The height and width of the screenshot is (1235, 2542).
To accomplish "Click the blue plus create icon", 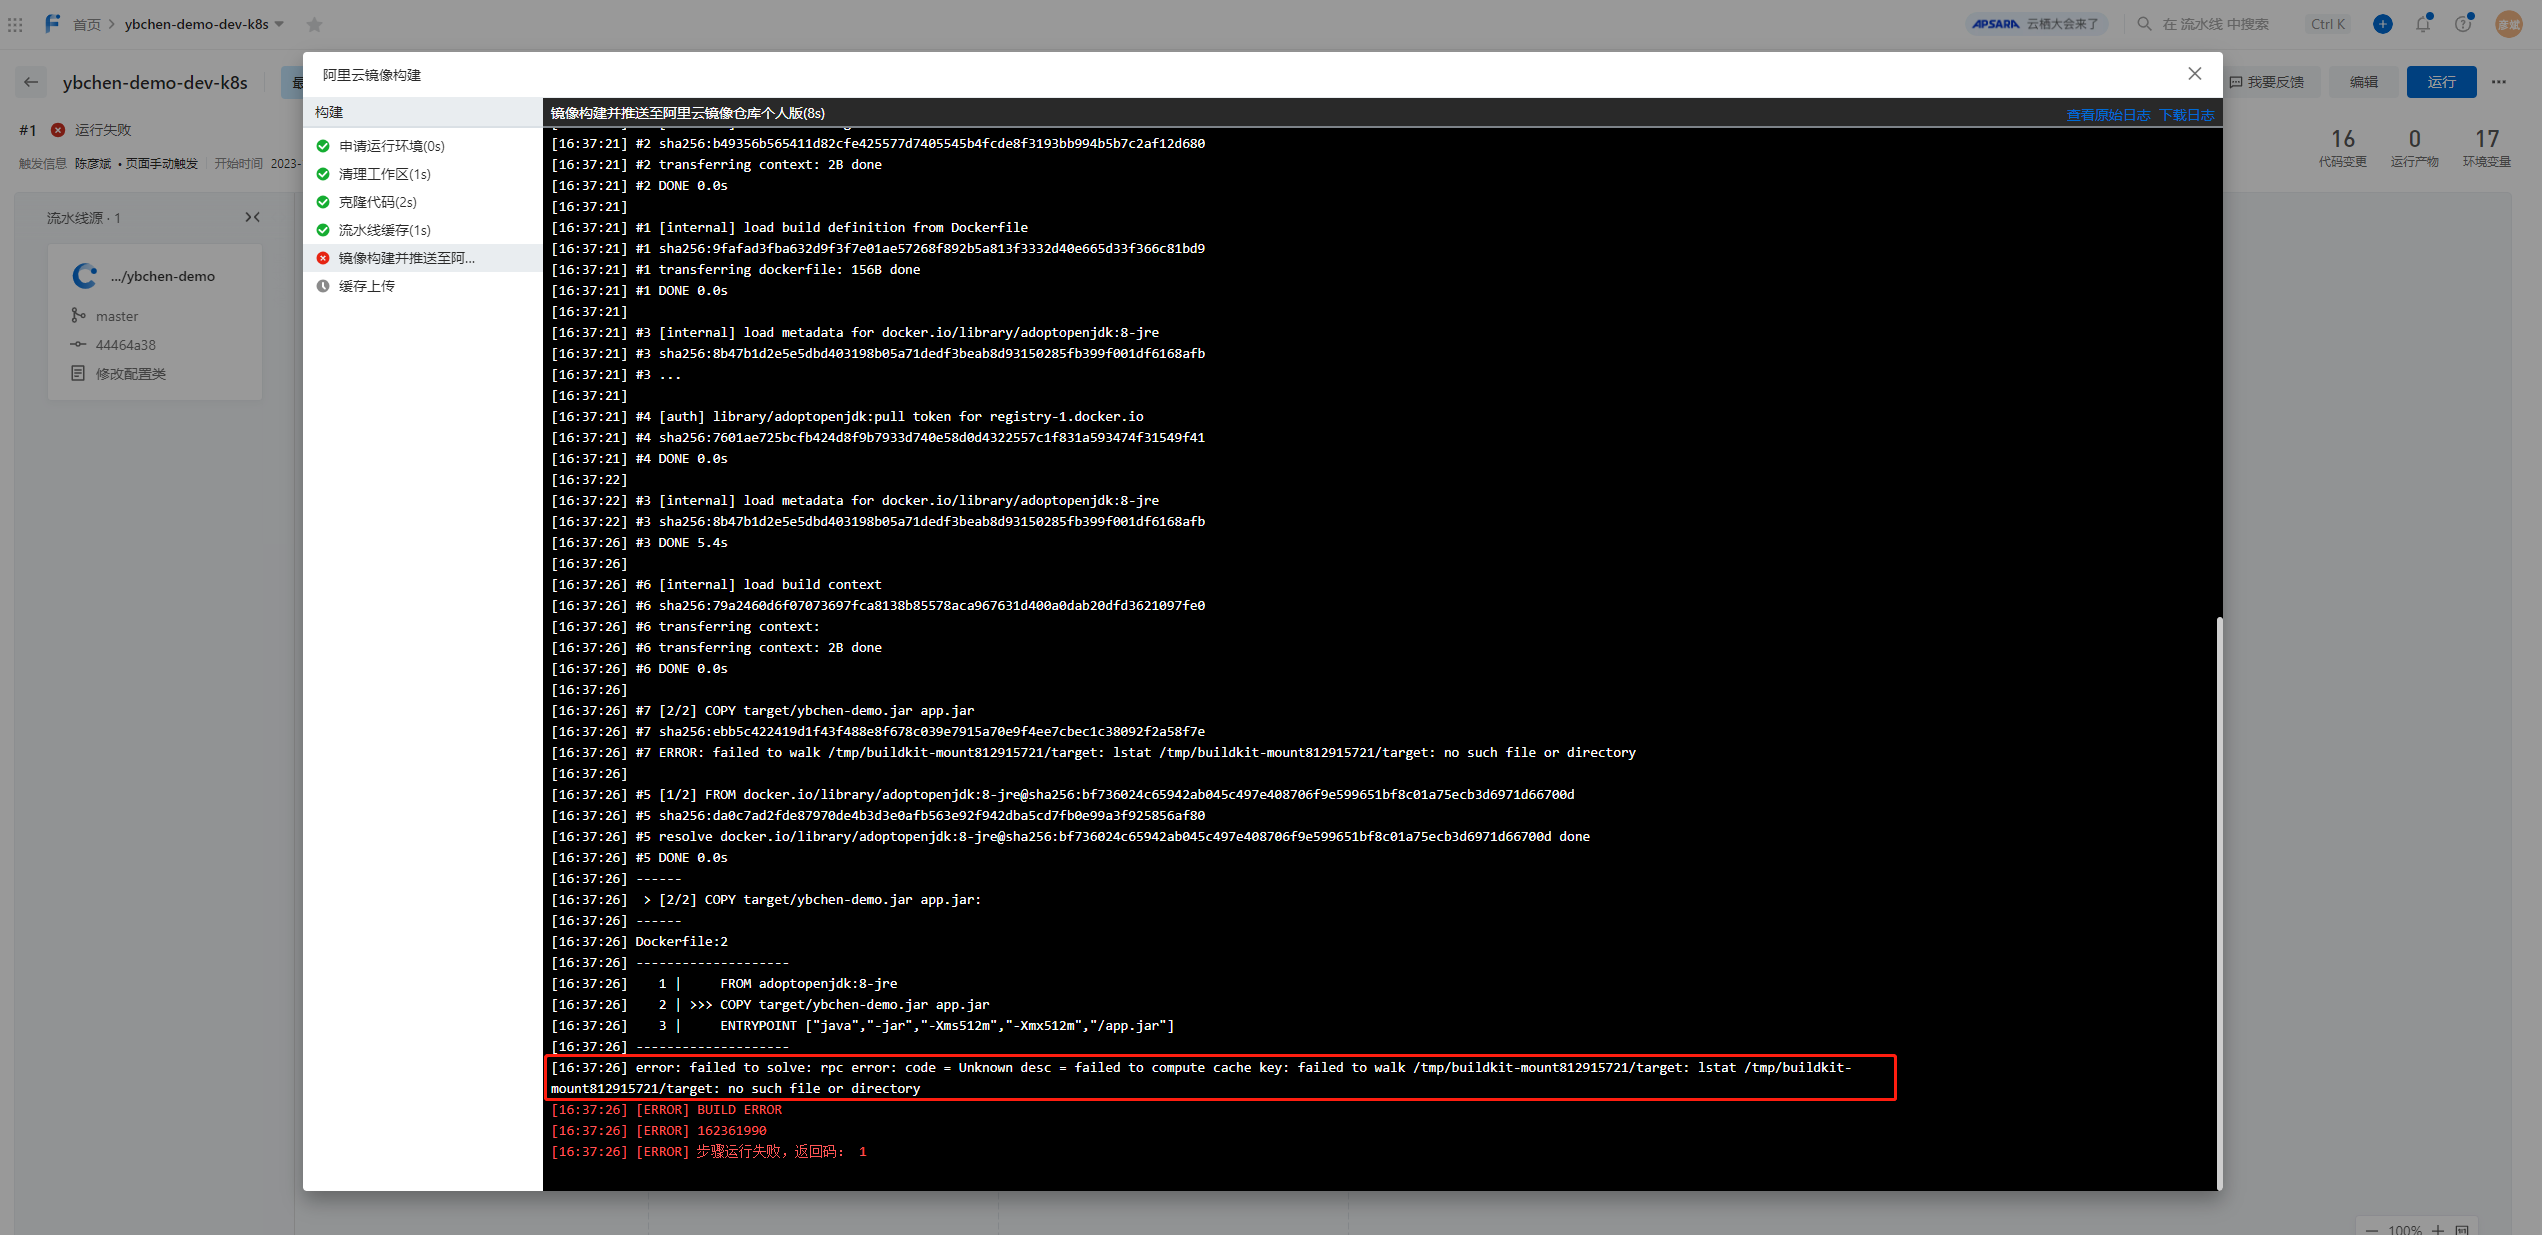I will coord(2383,24).
